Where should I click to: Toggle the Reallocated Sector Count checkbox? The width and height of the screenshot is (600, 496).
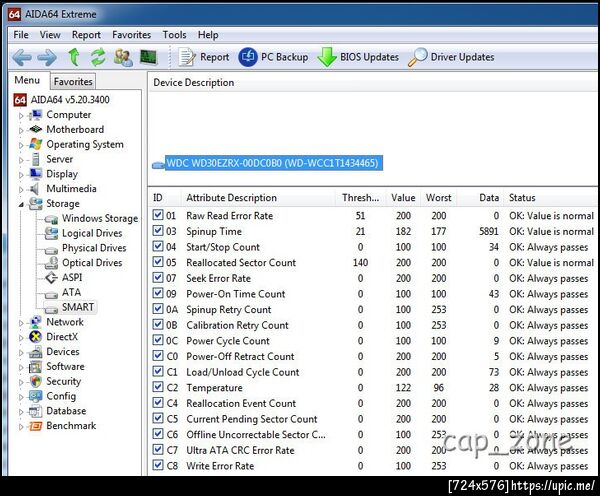tap(158, 262)
